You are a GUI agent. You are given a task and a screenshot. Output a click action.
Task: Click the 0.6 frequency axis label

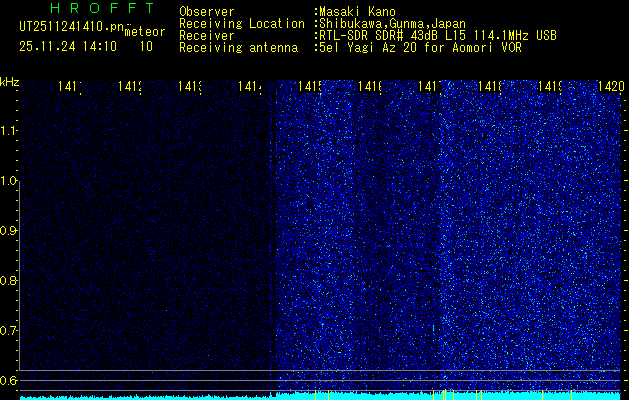pos(8,380)
